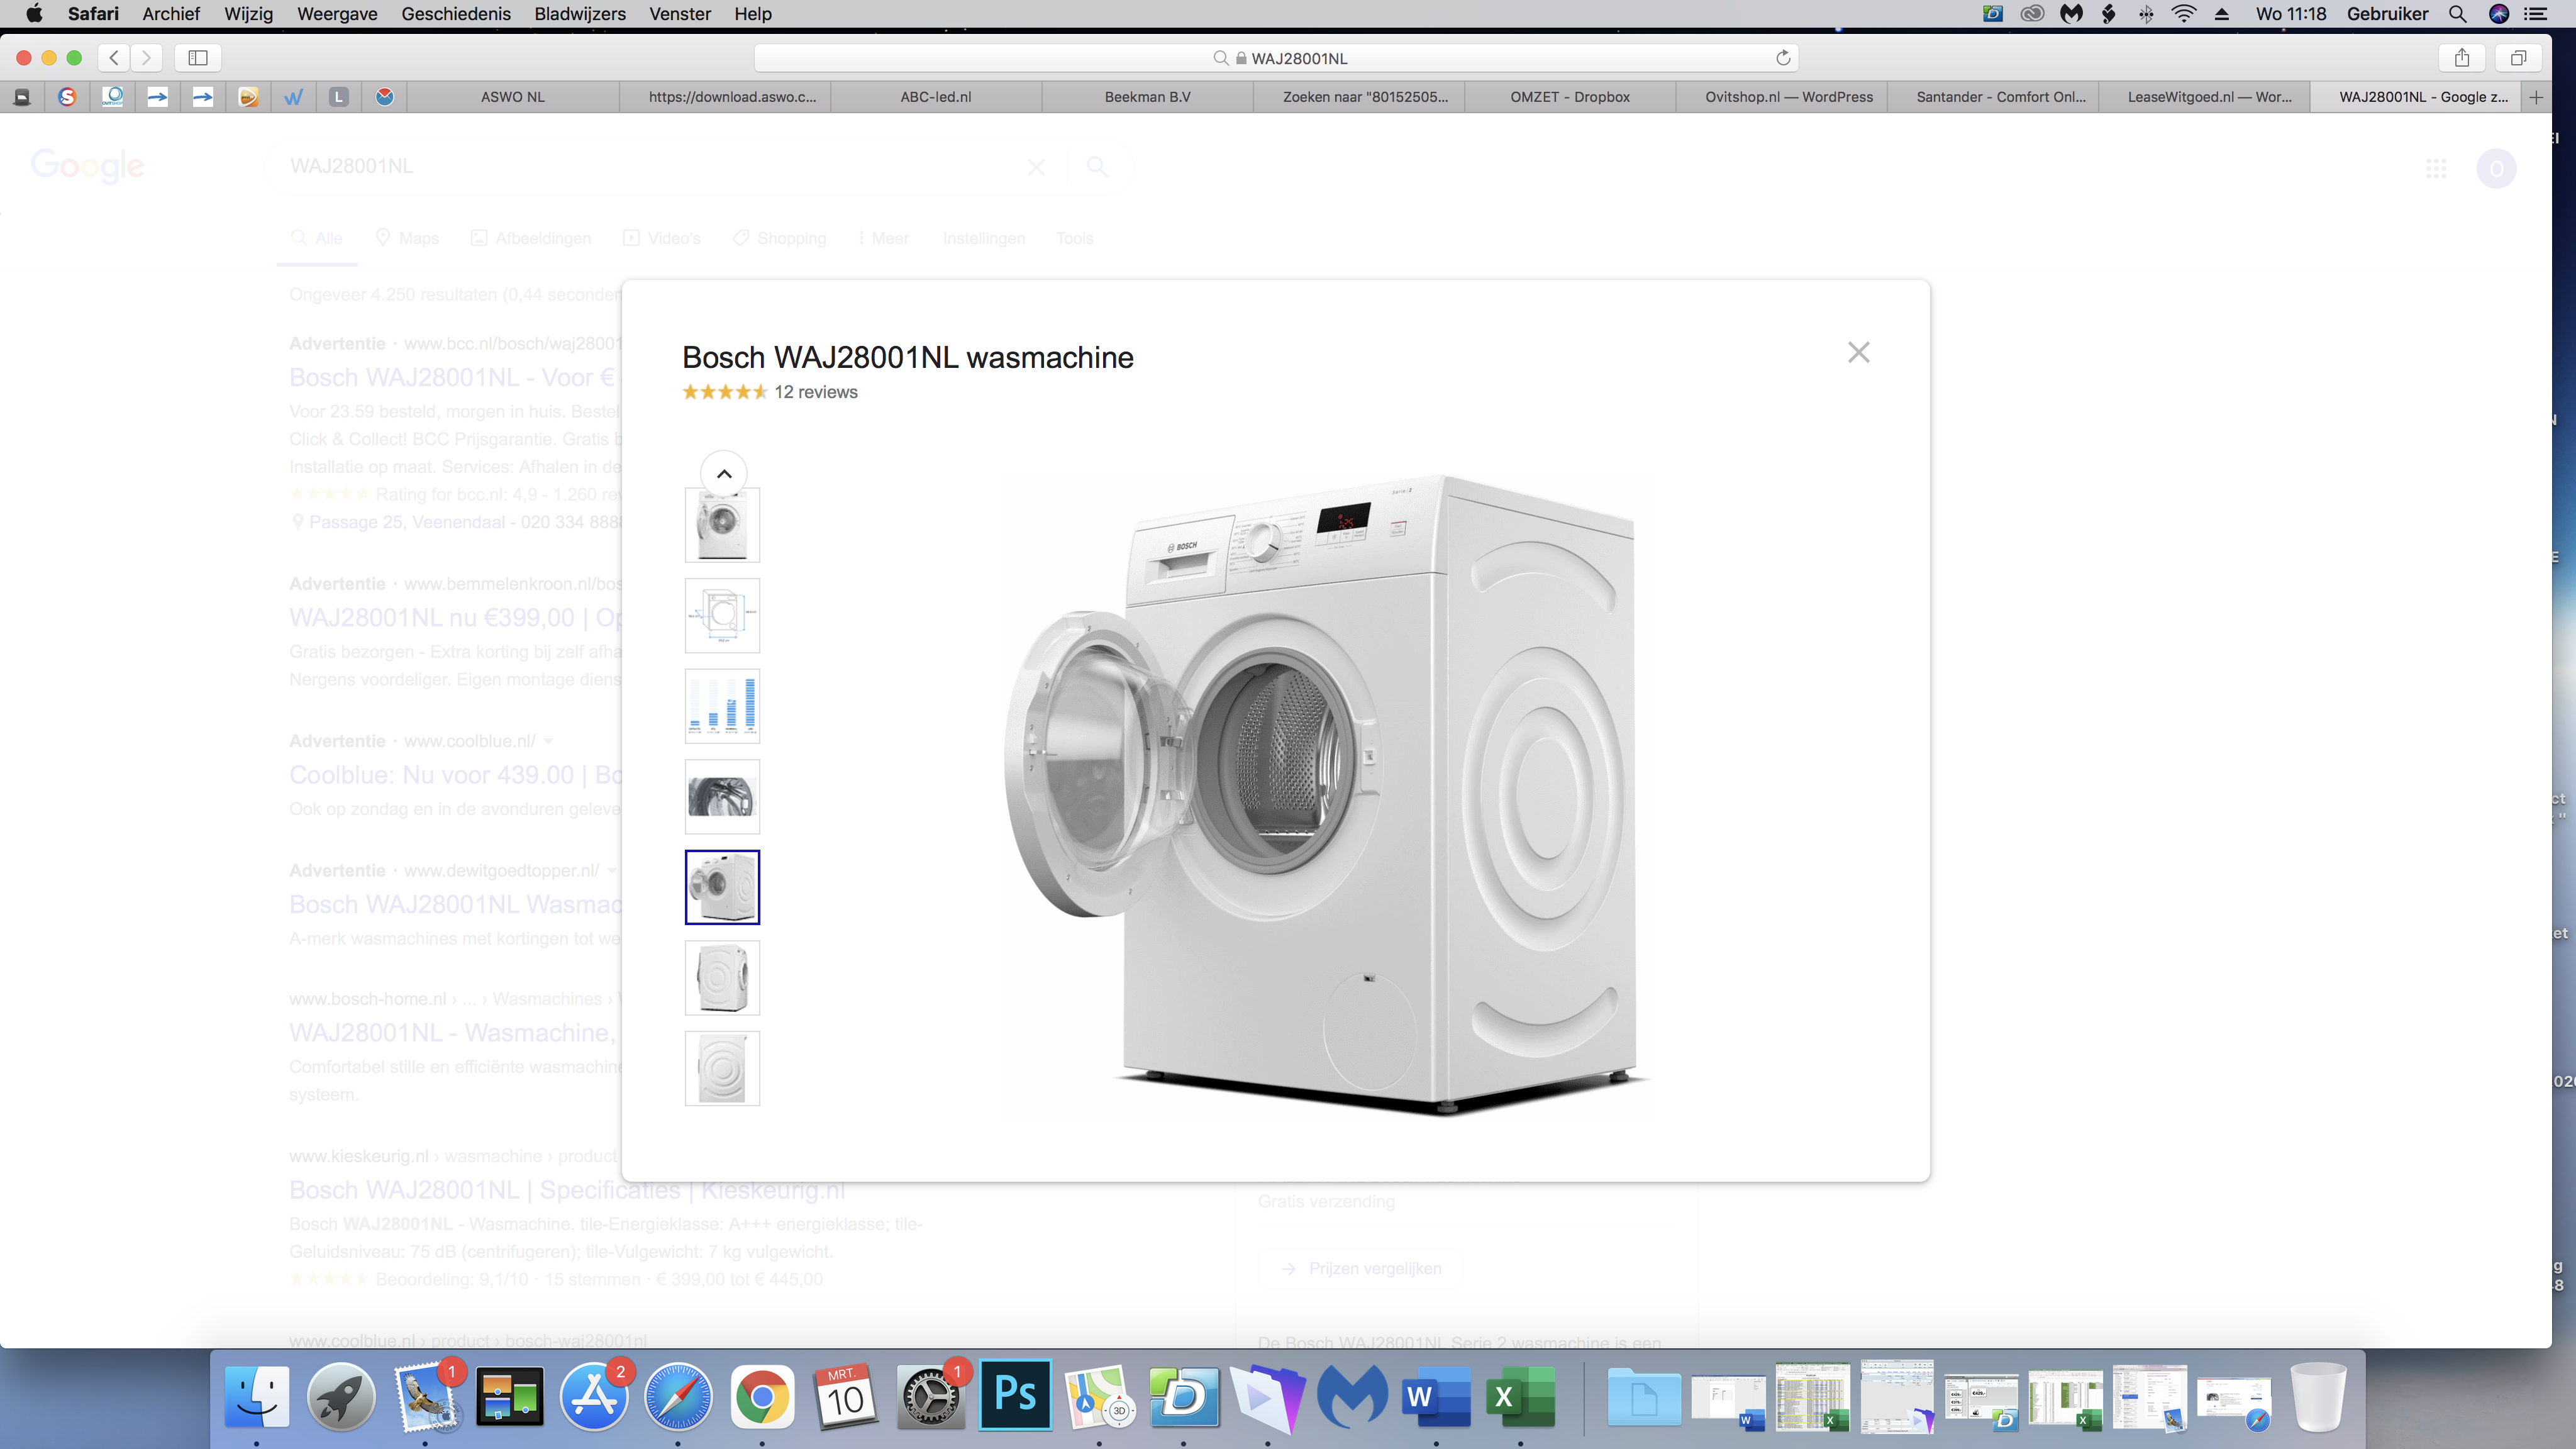Open Mail from the Dock
This screenshot has height=1449, width=2576.
tap(426, 1396)
